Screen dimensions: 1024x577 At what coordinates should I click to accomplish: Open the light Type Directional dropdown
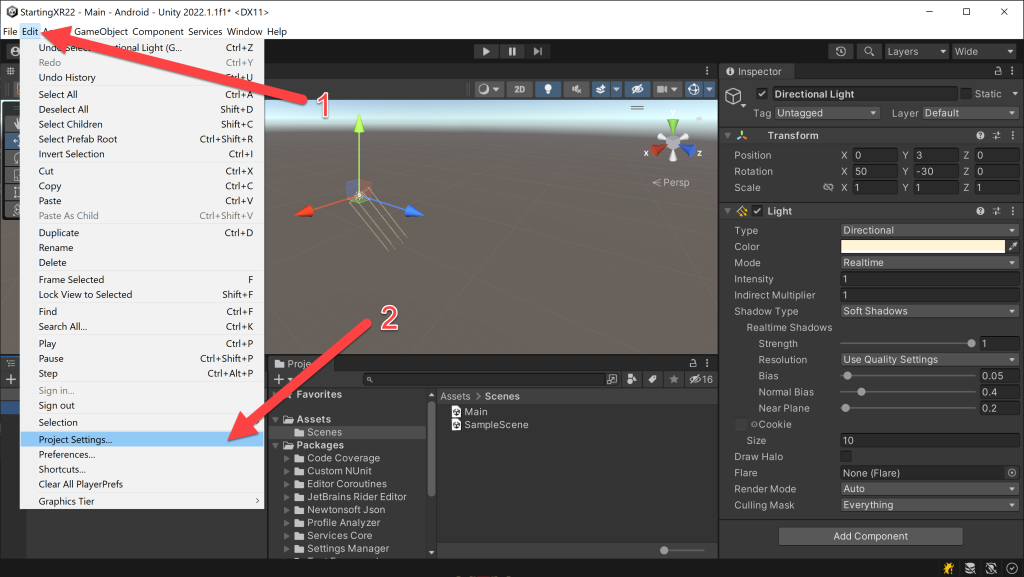coord(929,230)
